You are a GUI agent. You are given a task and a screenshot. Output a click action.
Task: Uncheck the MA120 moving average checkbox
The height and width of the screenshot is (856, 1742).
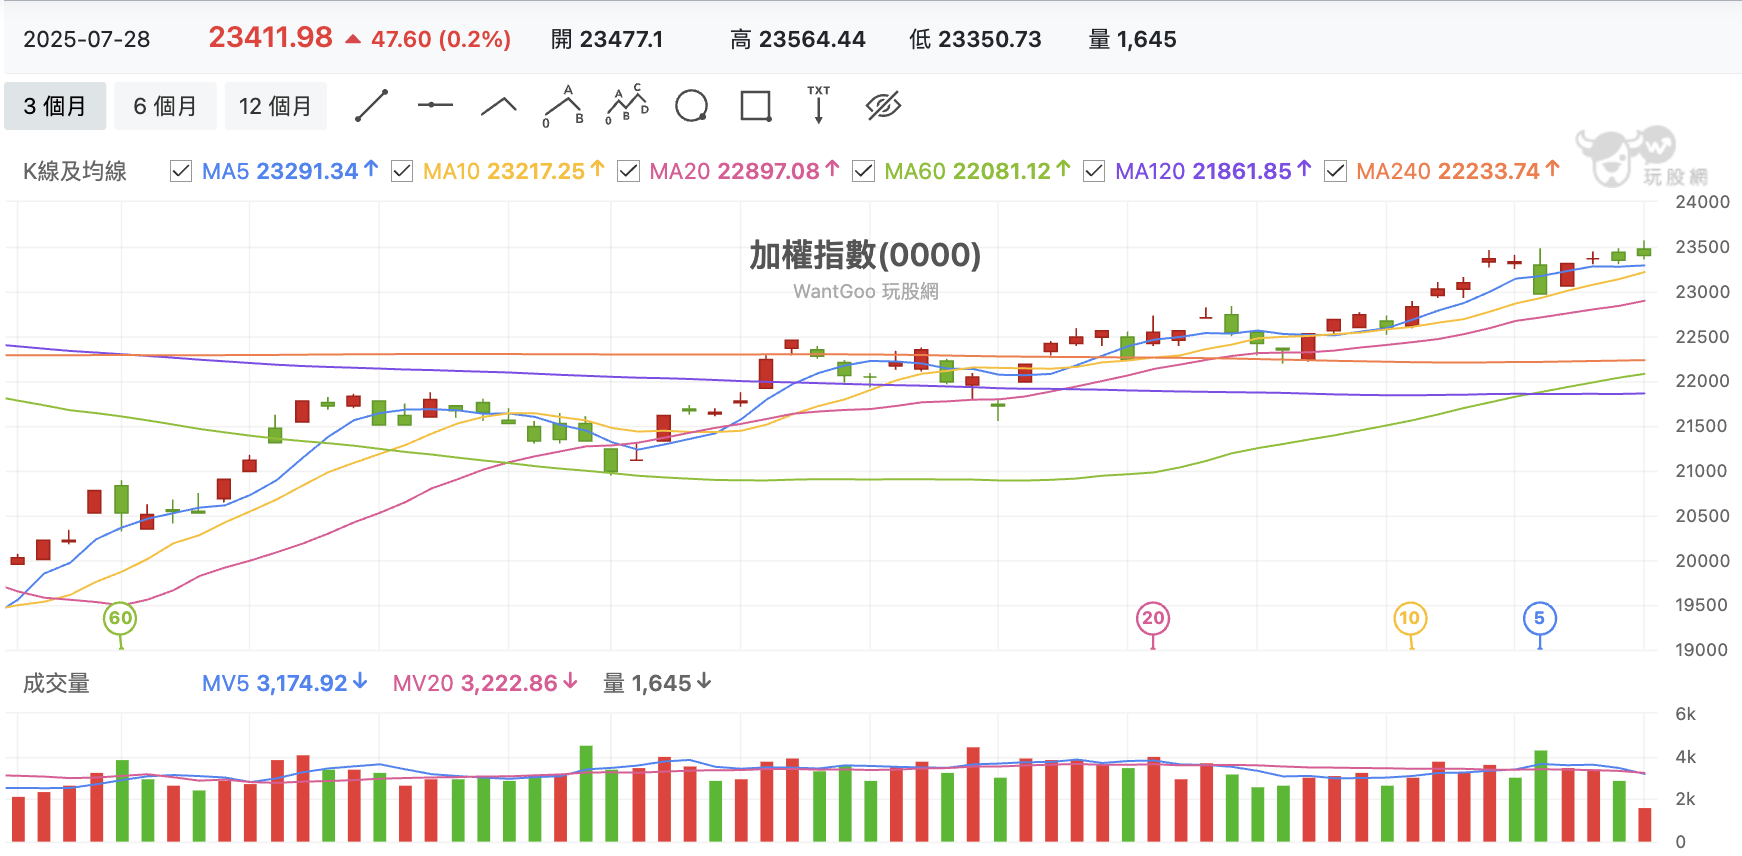pos(1094,171)
